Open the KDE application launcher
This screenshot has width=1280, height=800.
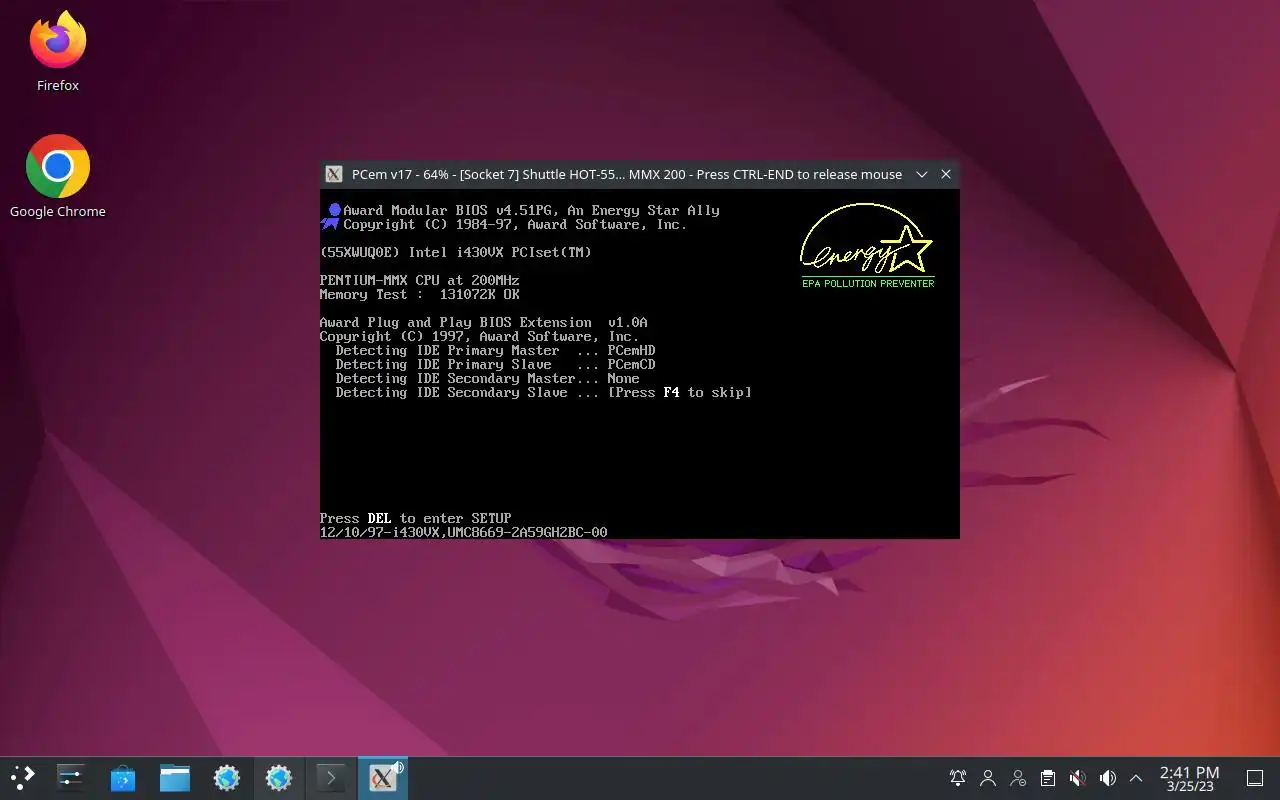pos(22,778)
